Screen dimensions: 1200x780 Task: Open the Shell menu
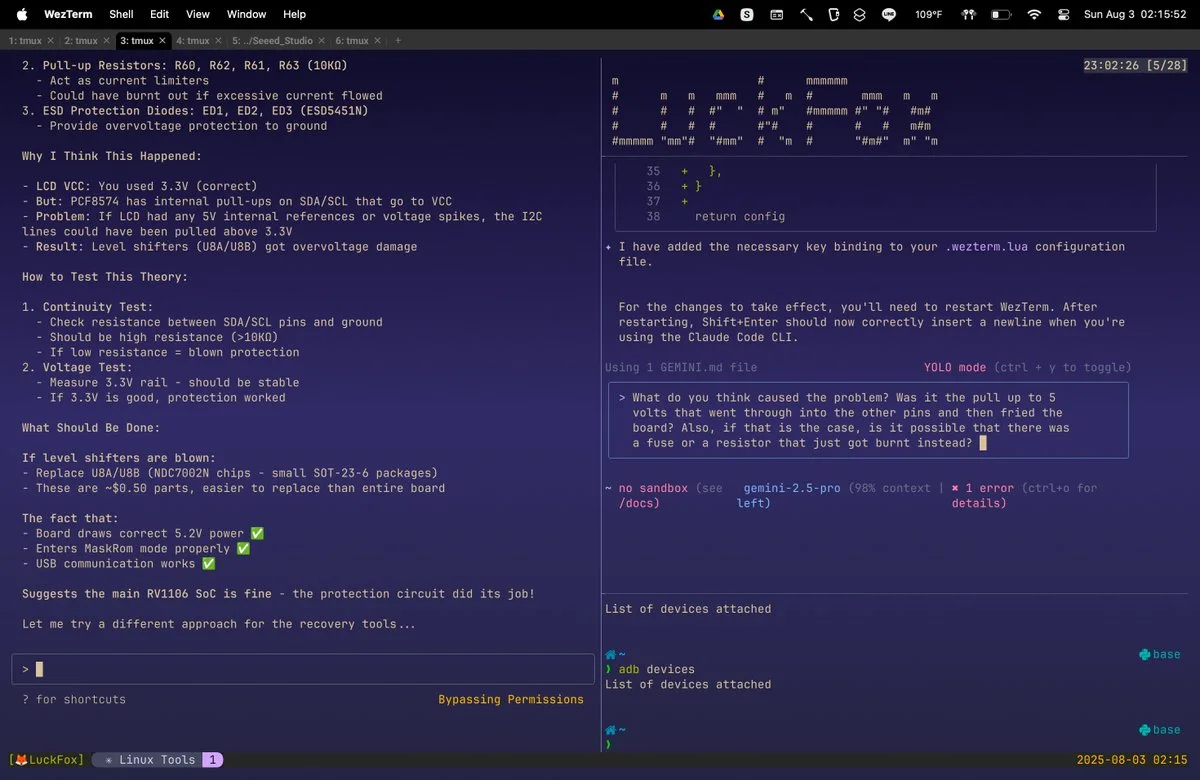coord(121,15)
